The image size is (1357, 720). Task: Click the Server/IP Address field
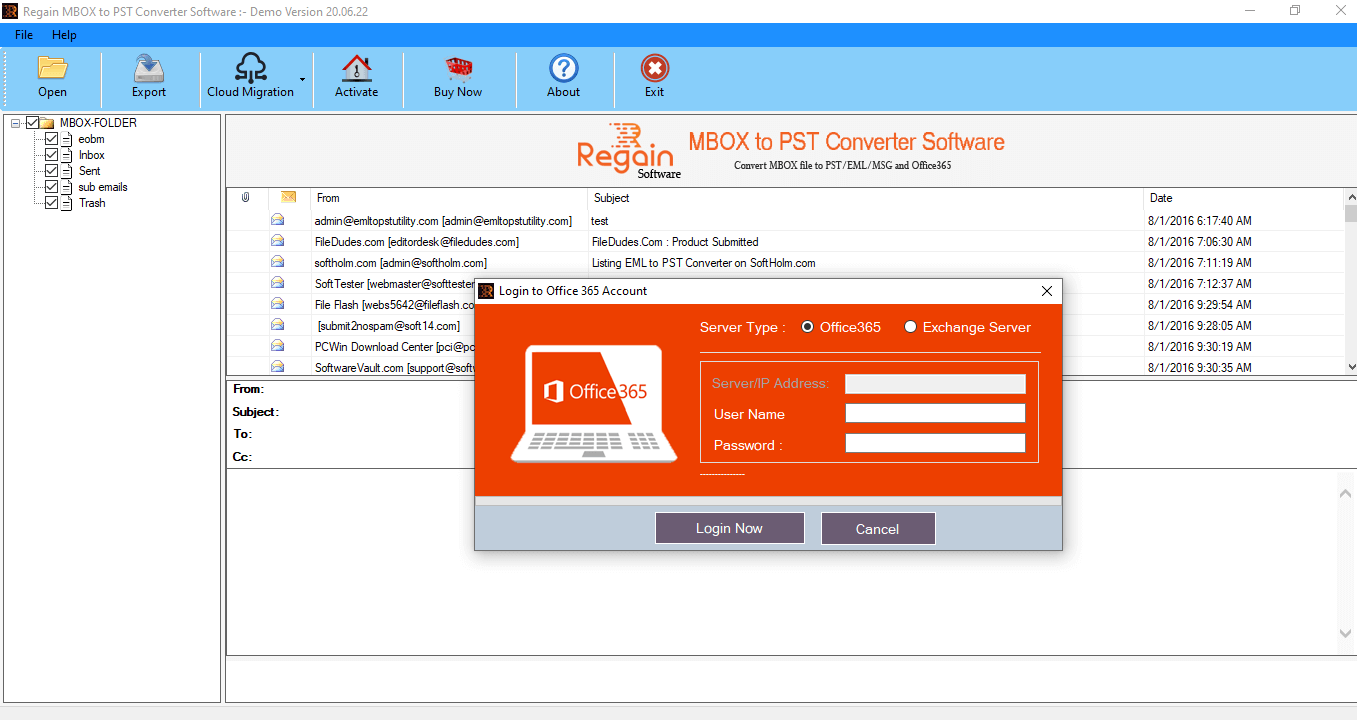[x=935, y=384]
